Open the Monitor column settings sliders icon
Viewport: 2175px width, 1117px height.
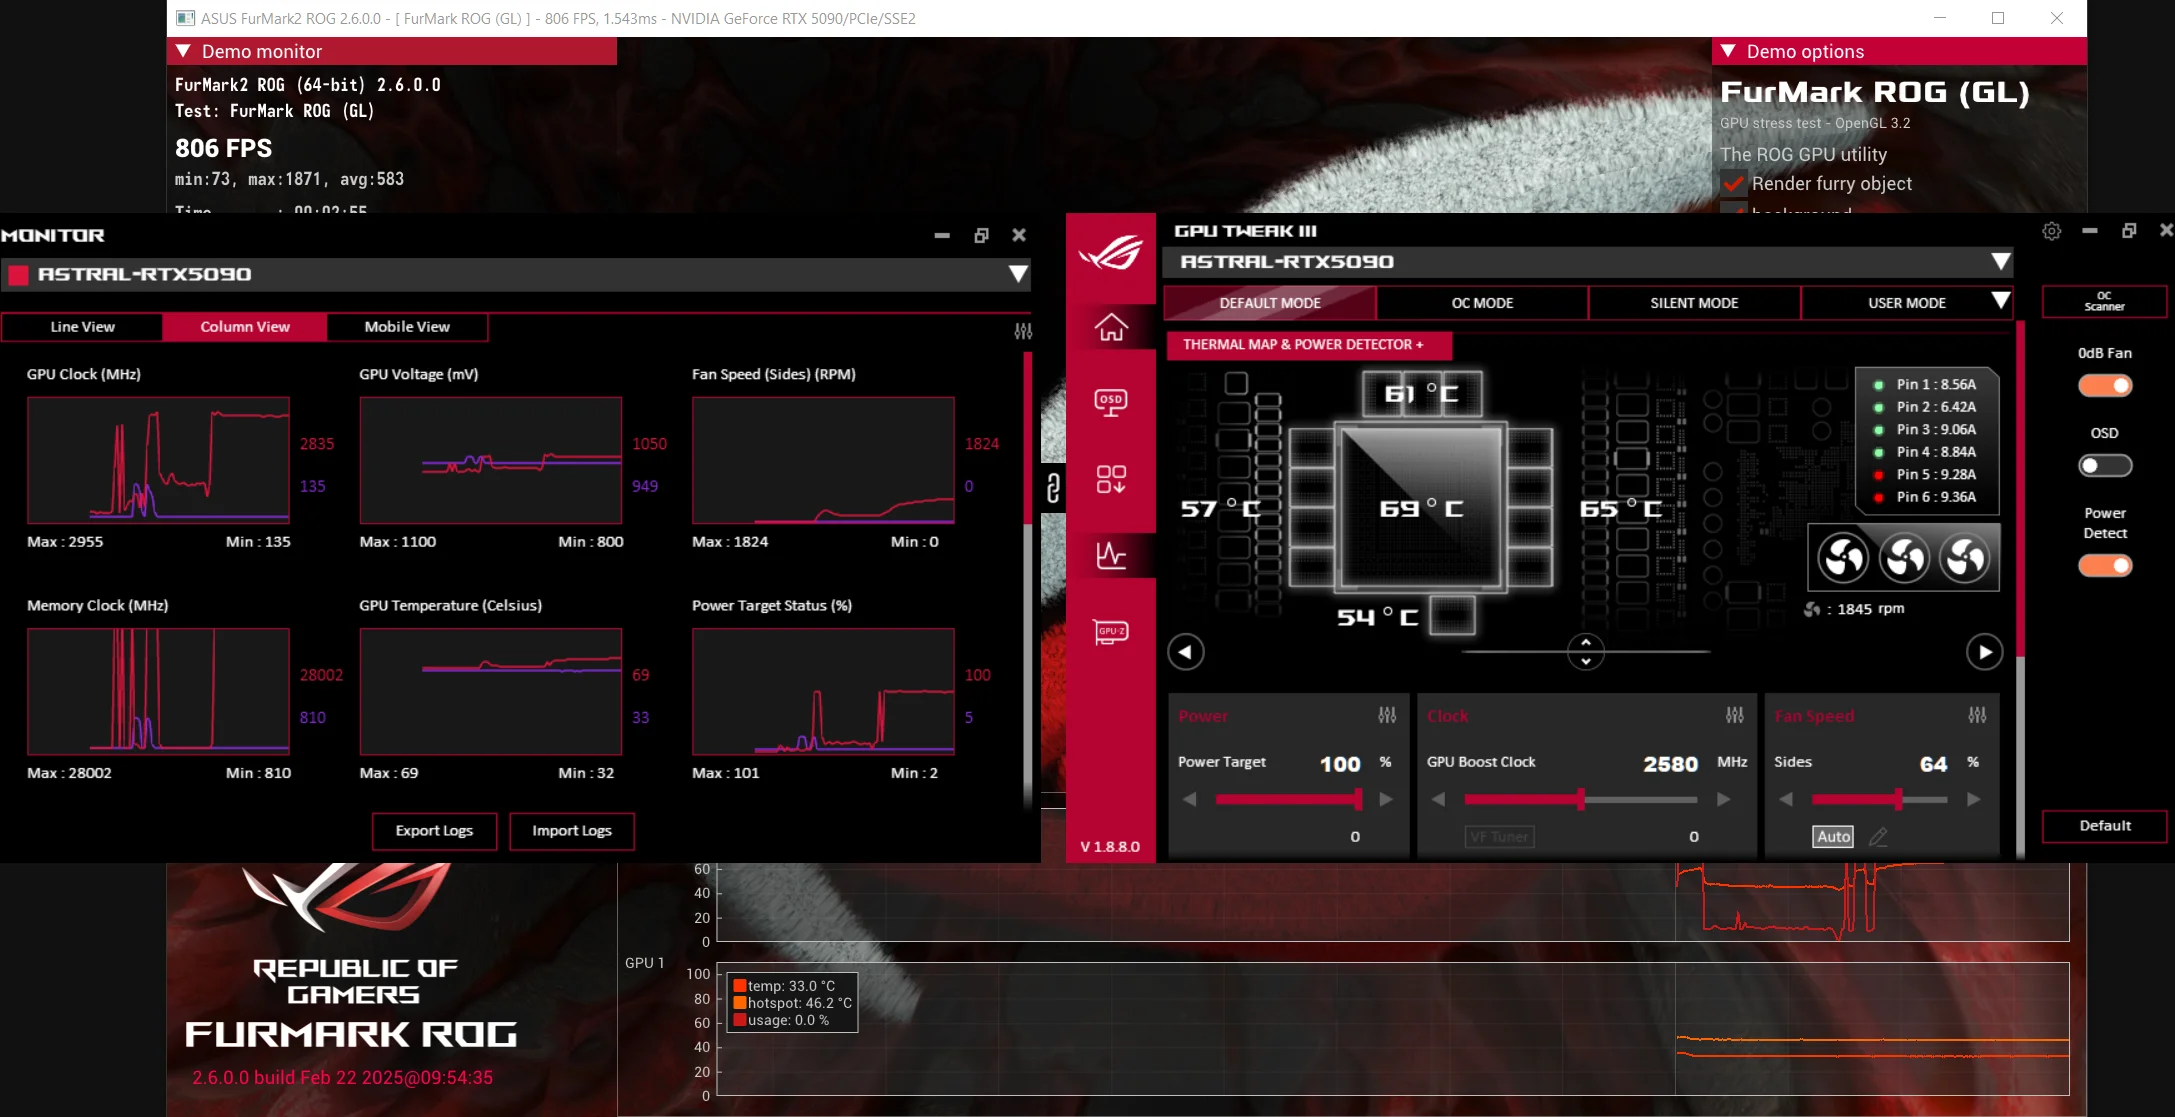point(1023,331)
